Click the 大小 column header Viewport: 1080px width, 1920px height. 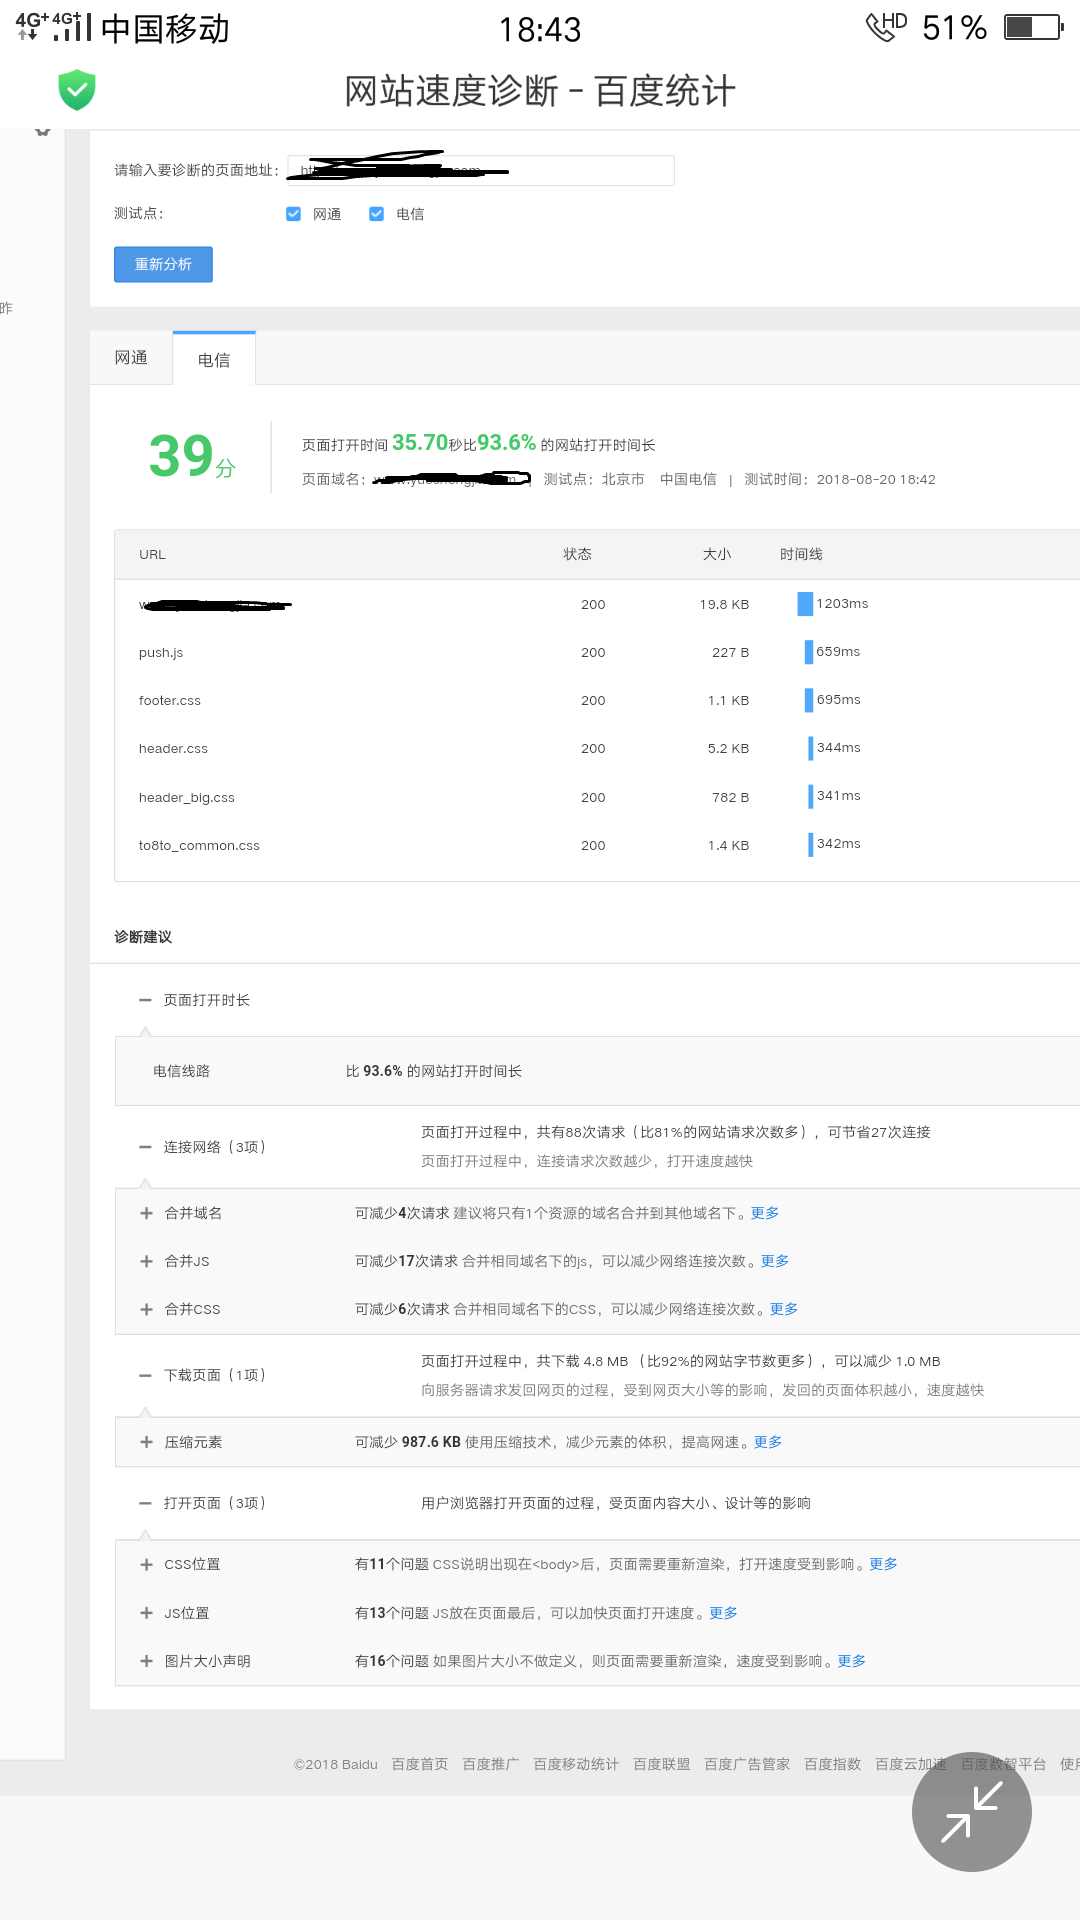click(717, 554)
